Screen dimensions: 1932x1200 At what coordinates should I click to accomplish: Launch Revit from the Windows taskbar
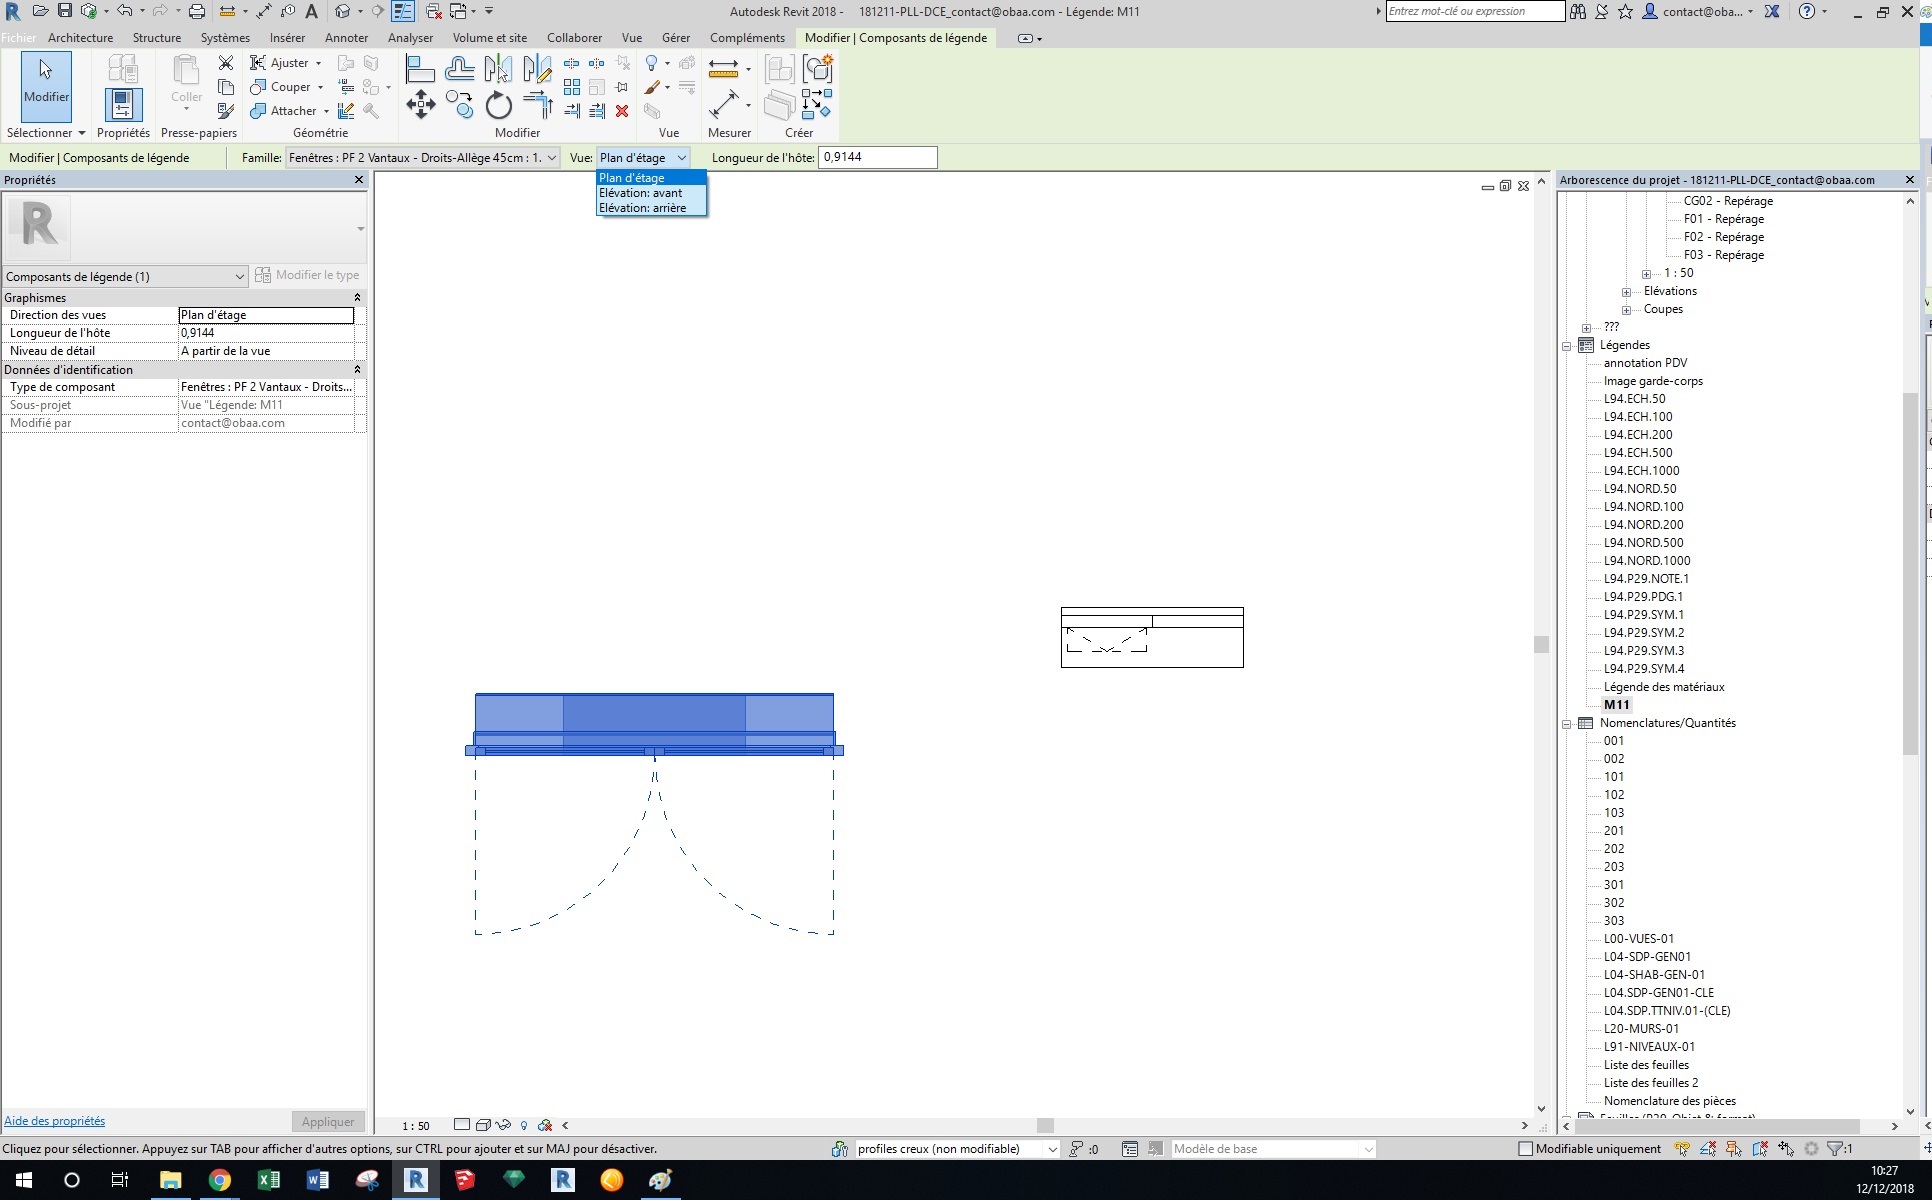[x=416, y=1180]
